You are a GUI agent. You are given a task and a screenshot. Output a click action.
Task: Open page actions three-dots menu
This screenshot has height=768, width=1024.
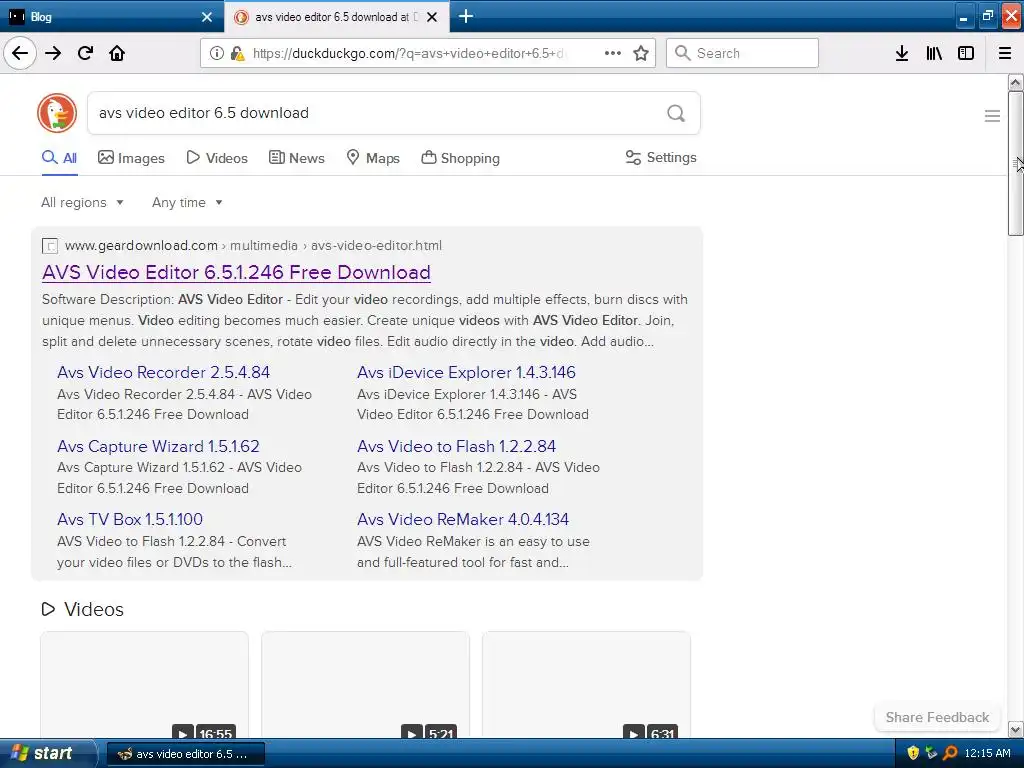[613, 53]
